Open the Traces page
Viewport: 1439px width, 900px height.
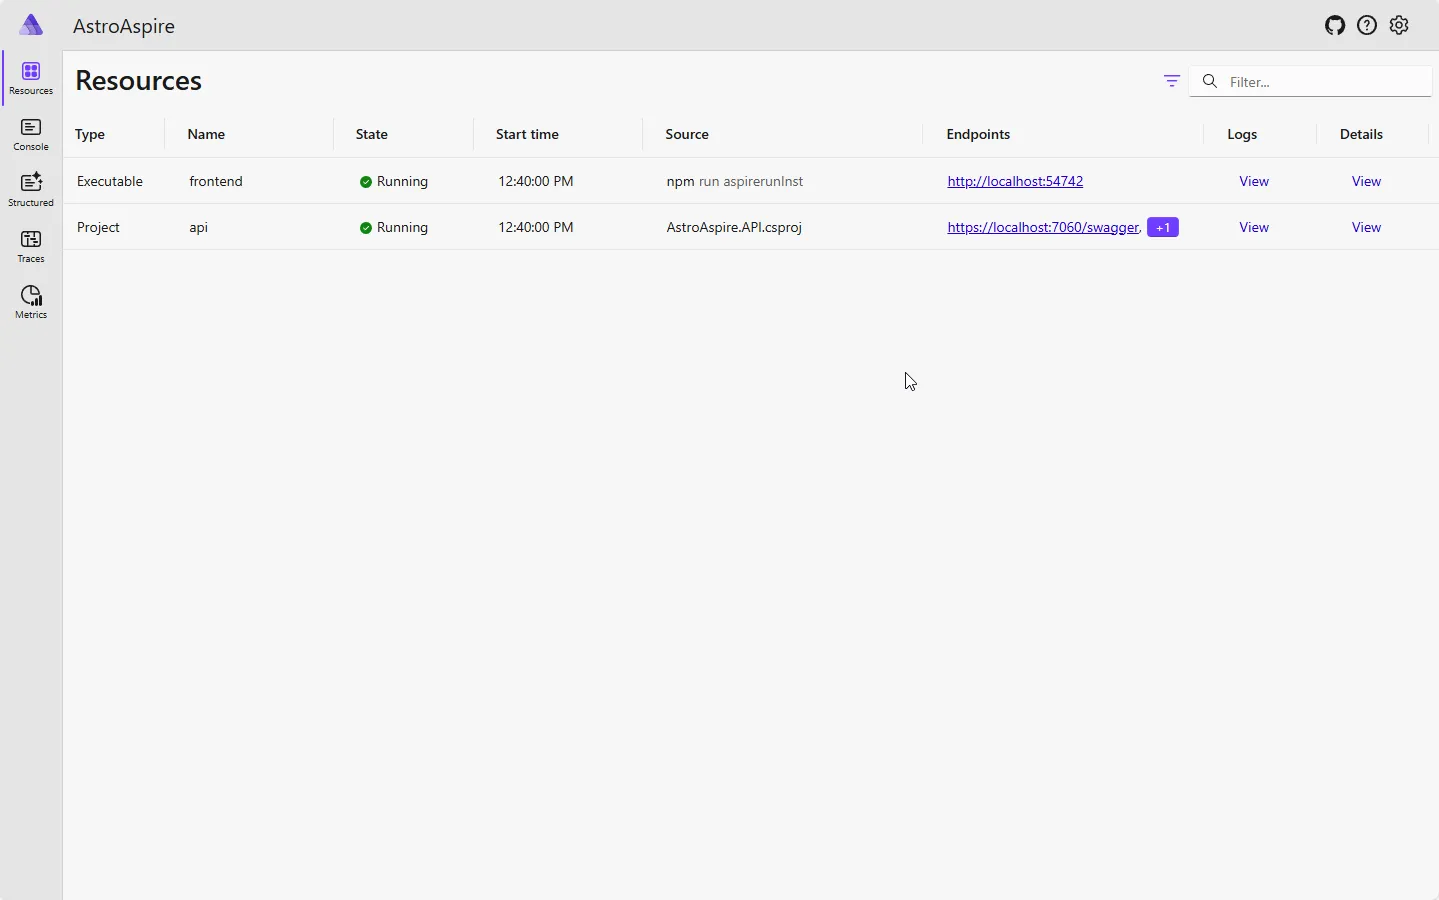pos(31,246)
